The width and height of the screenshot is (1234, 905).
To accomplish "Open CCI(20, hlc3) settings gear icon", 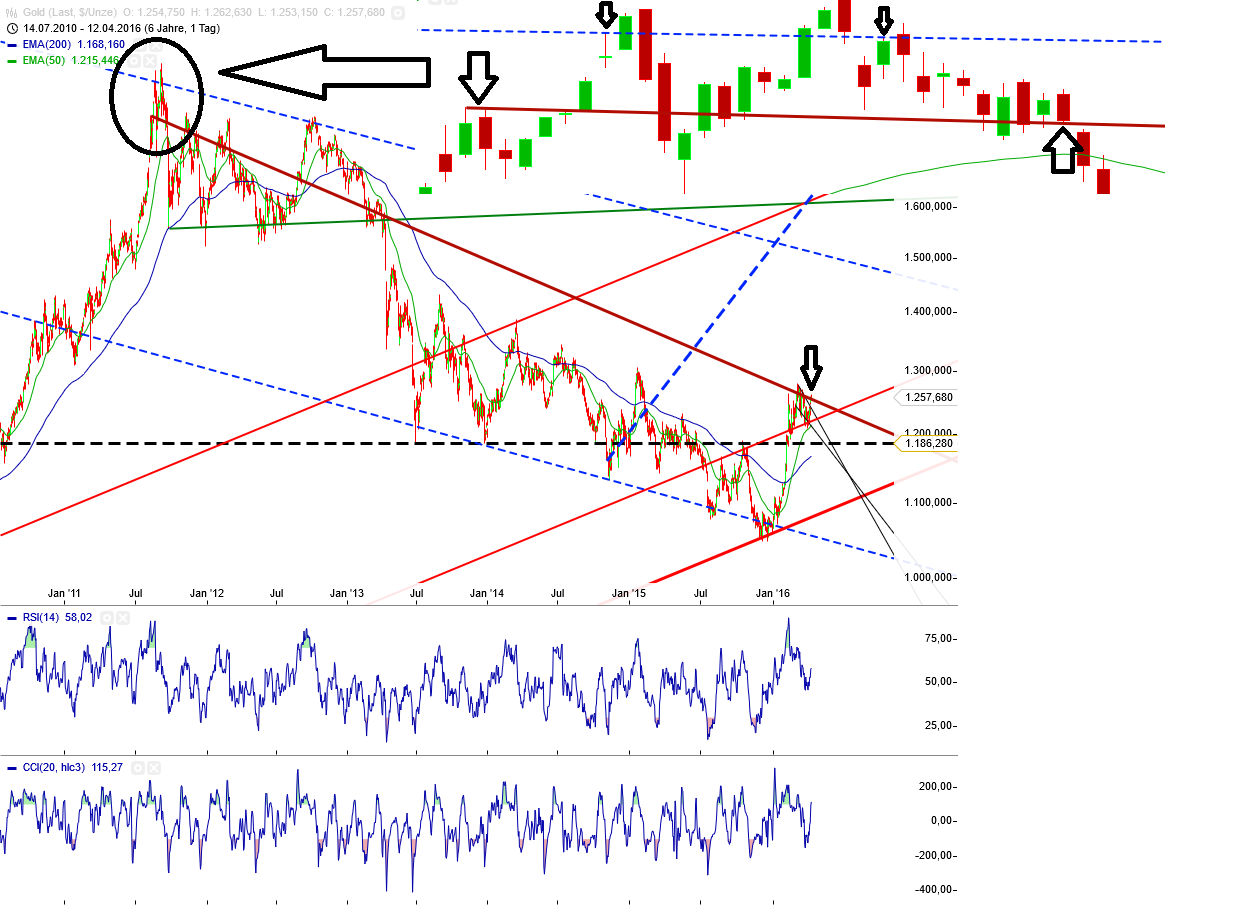I will click(x=136, y=768).
